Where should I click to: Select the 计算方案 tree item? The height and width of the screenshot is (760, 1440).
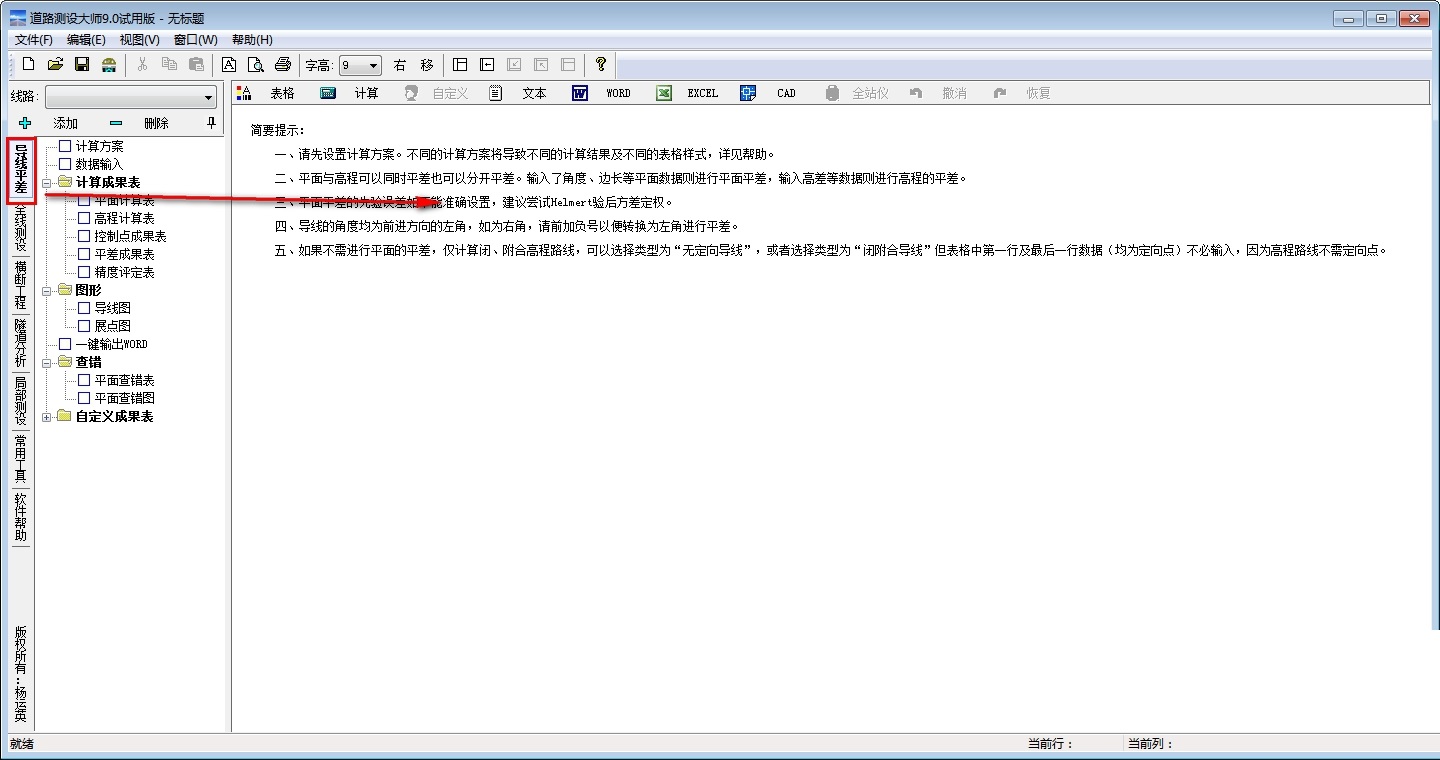99,146
